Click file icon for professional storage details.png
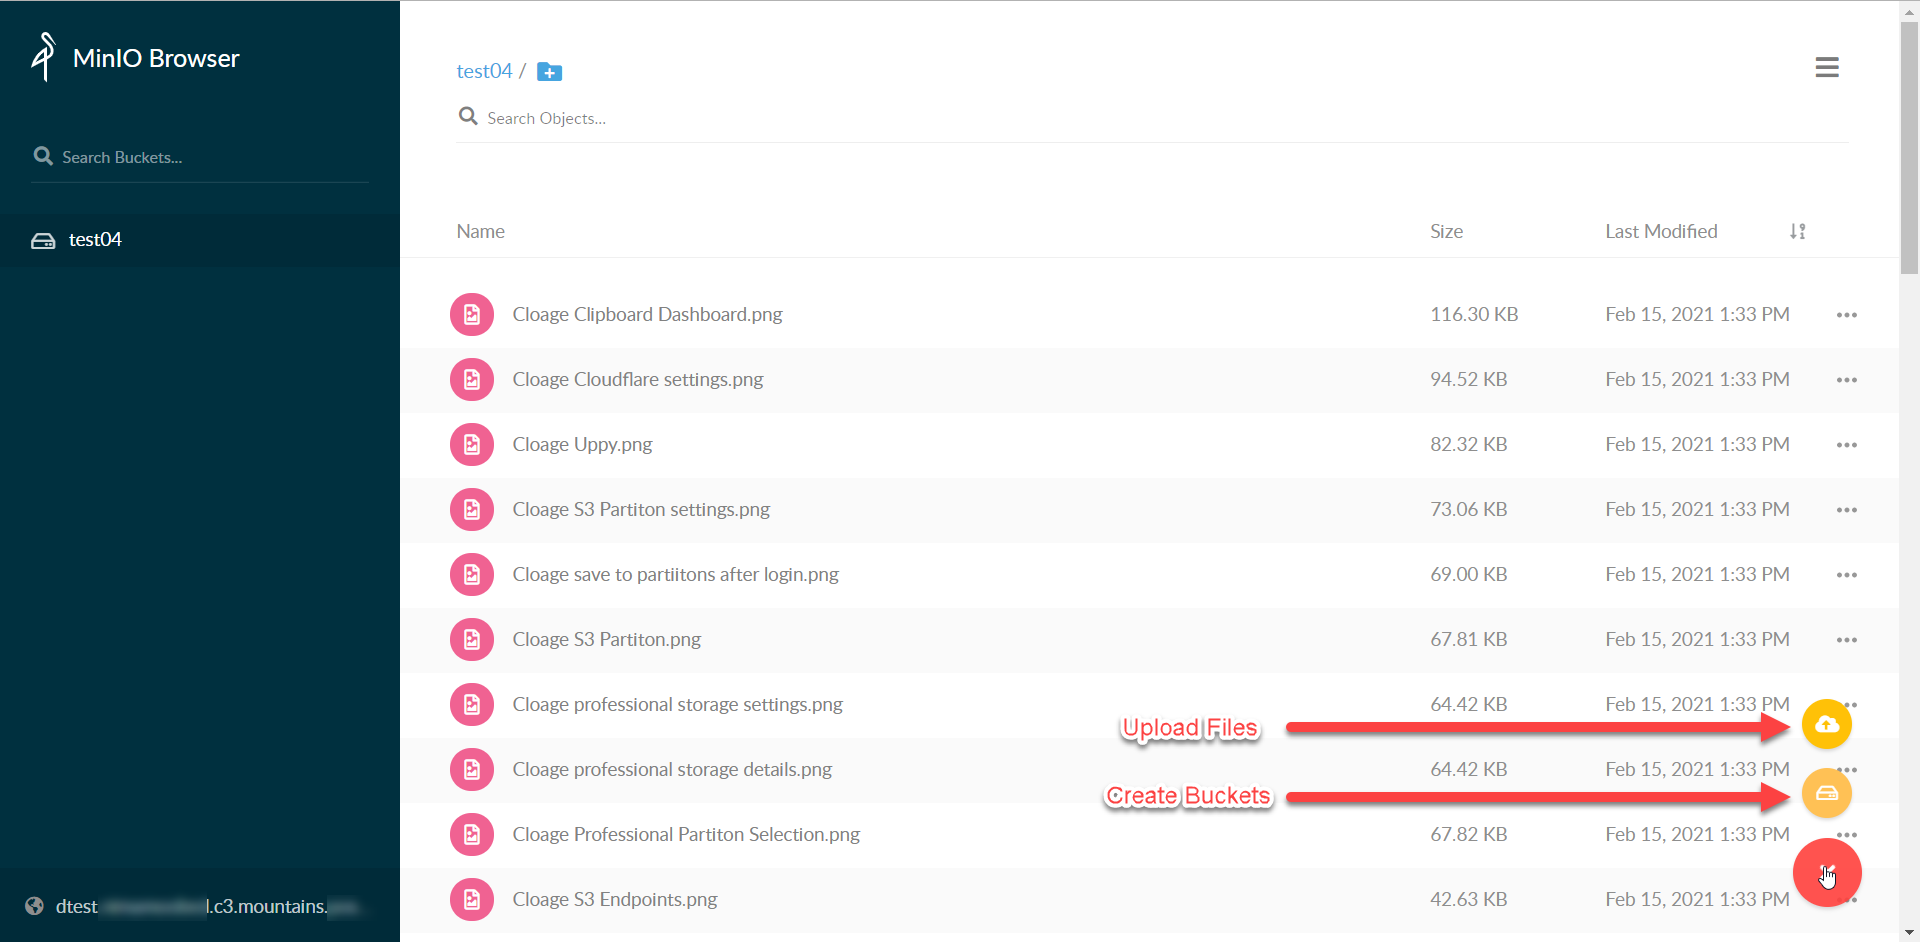Screen dimensions: 1920x942 click(x=472, y=770)
